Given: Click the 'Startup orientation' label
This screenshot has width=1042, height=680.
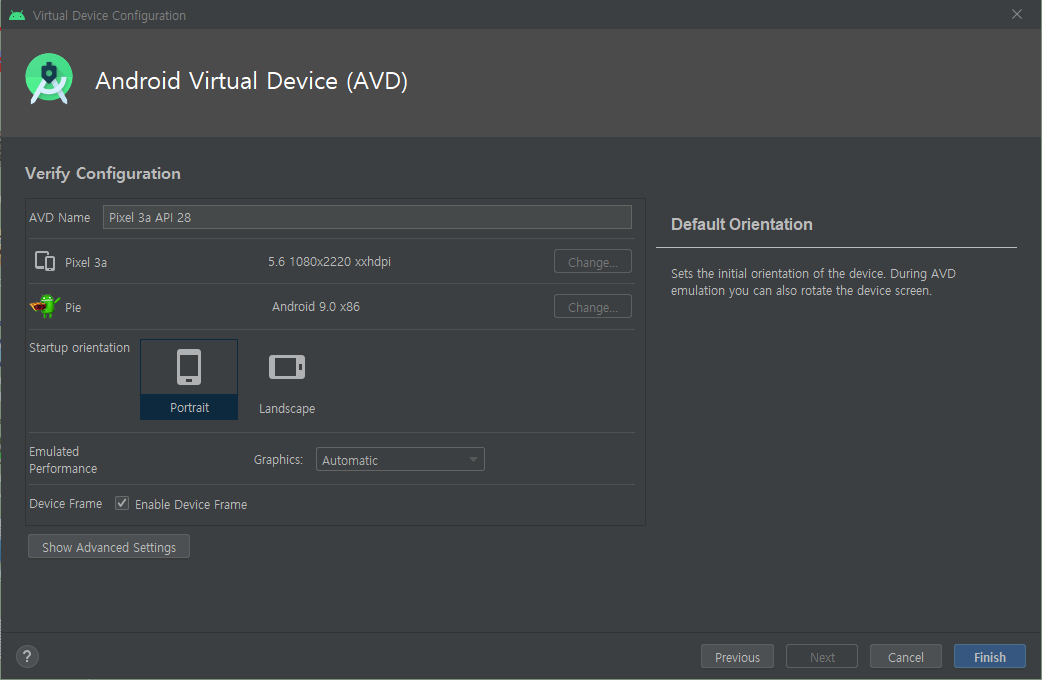Looking at the screenshot, I should 80,348.
